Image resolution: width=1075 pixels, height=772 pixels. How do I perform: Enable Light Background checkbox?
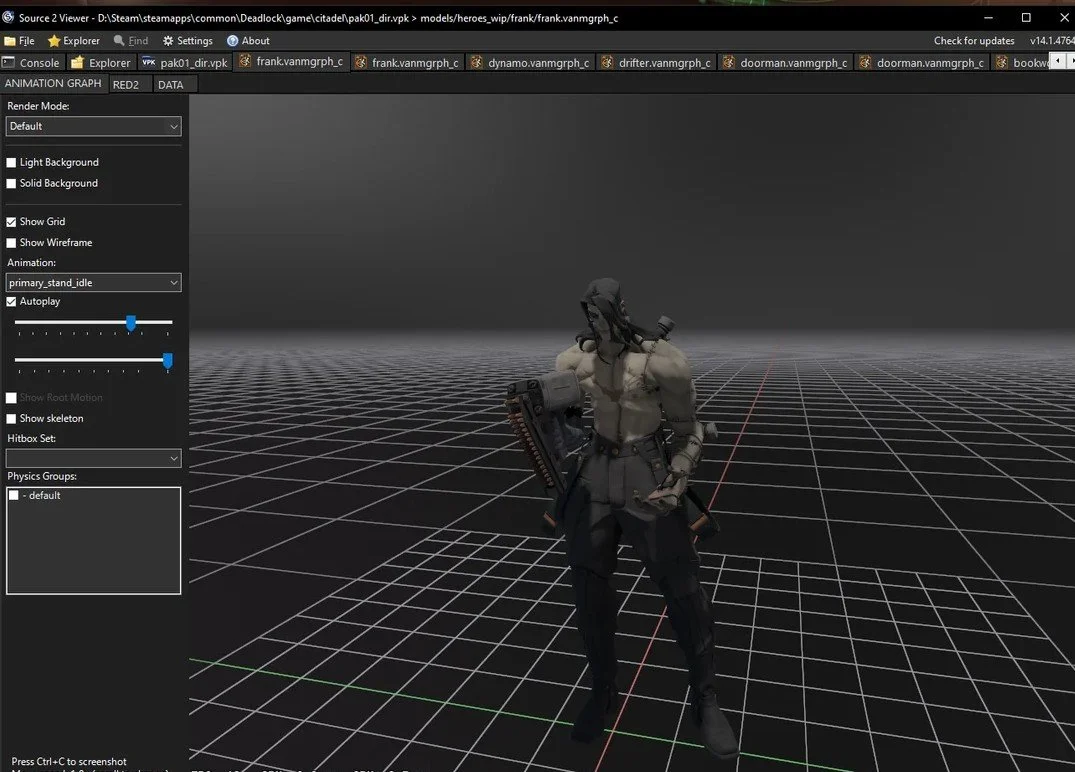point(11,162)
